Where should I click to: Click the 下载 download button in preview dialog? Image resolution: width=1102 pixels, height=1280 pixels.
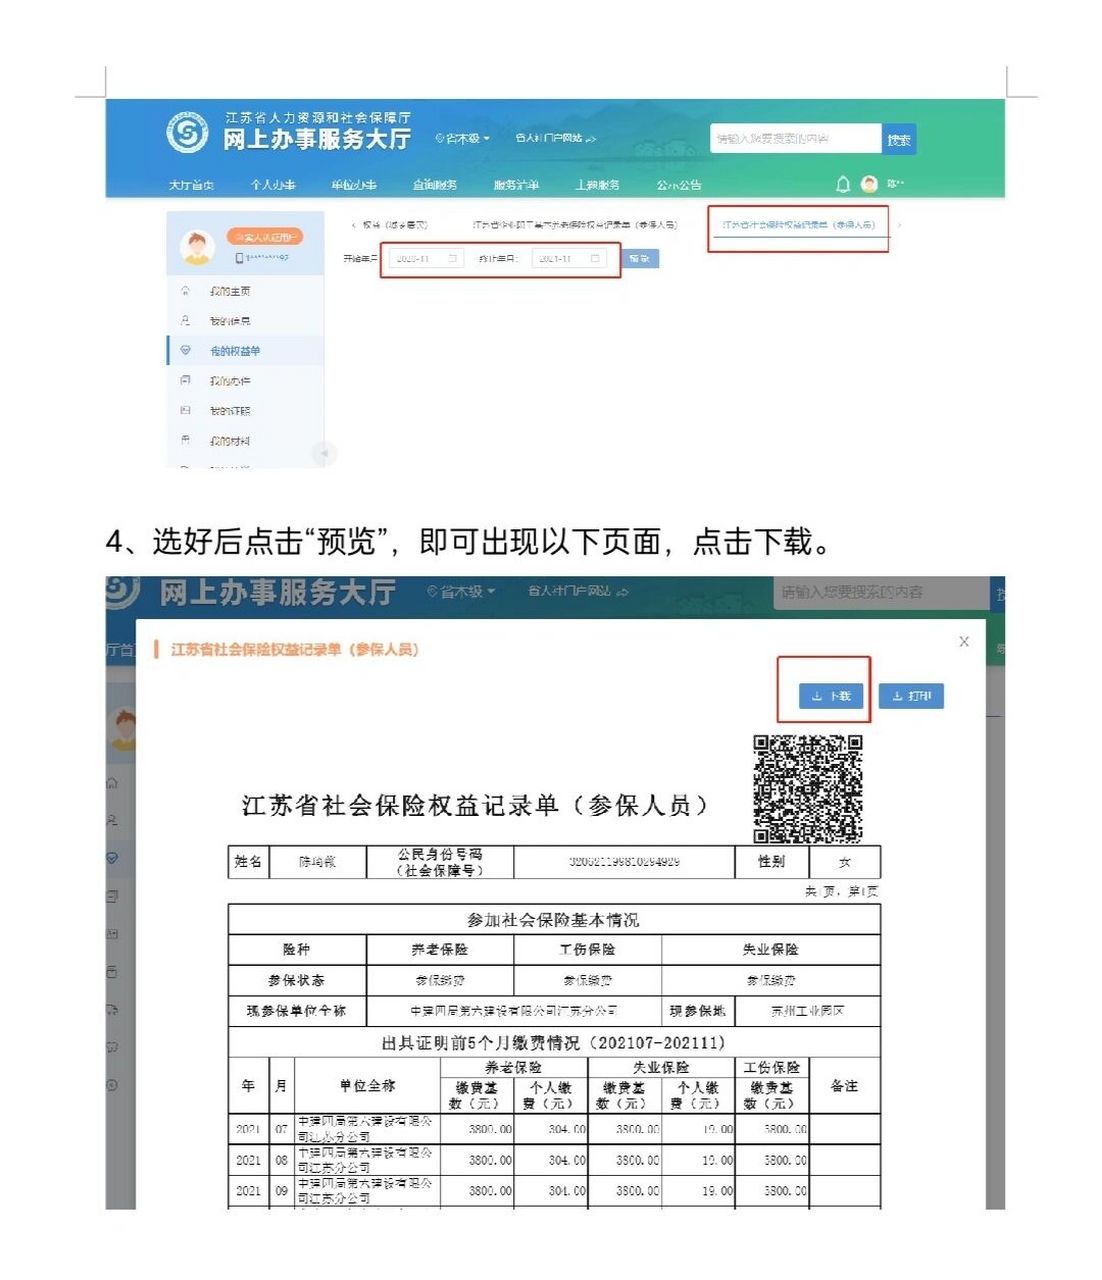(x=831, y=696)
